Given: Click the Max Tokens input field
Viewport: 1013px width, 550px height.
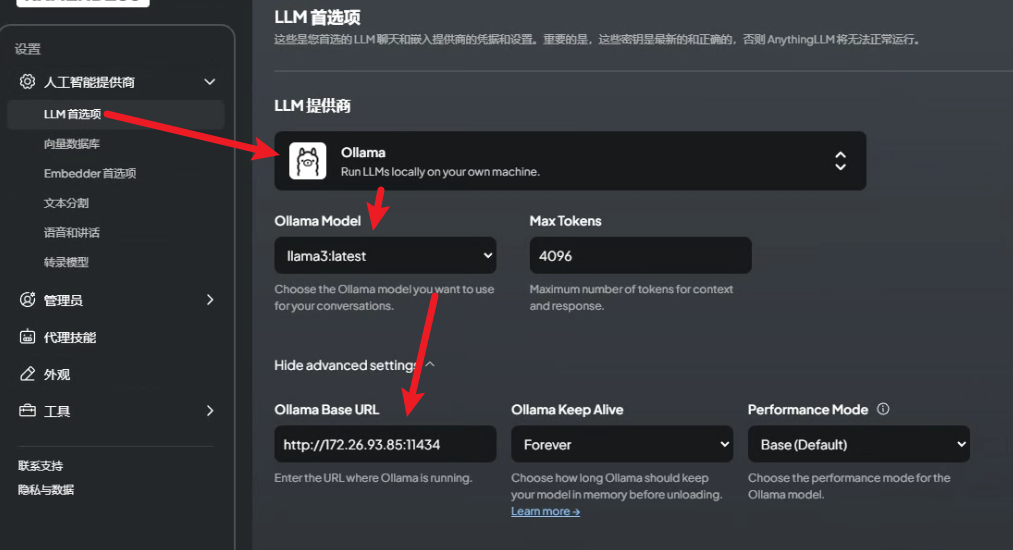Looking at the screenshot, I should click(x=640, y=255).
